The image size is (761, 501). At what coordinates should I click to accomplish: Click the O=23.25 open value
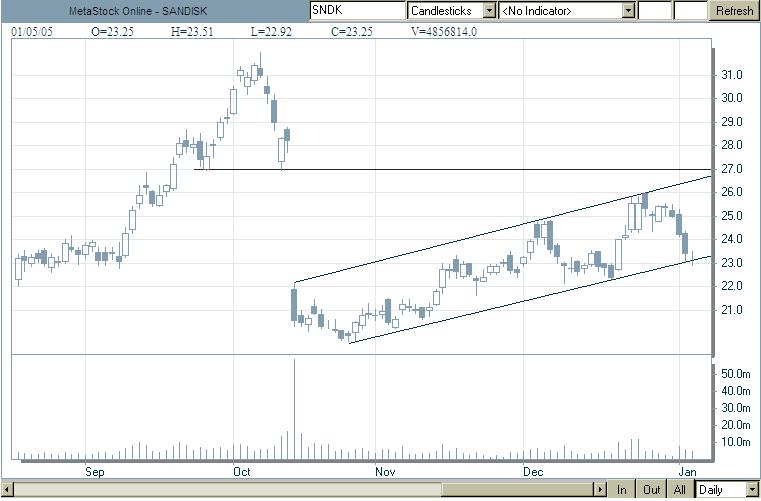click(112, 32)
